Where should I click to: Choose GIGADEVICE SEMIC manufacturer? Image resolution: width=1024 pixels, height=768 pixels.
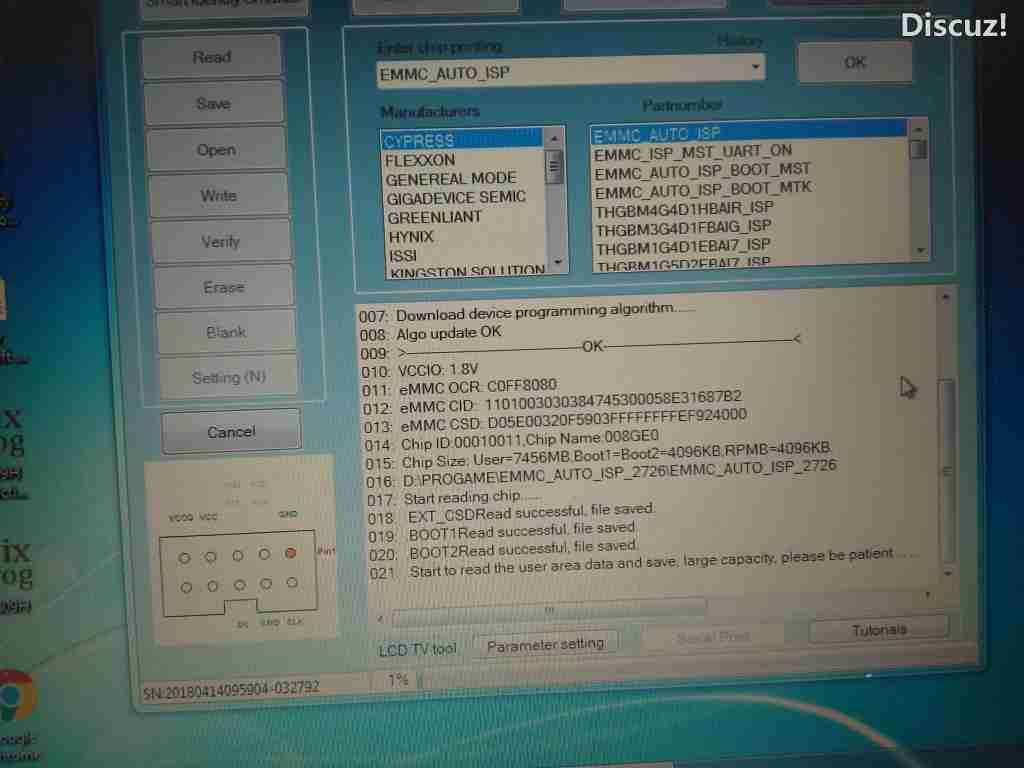click(455, 198)
